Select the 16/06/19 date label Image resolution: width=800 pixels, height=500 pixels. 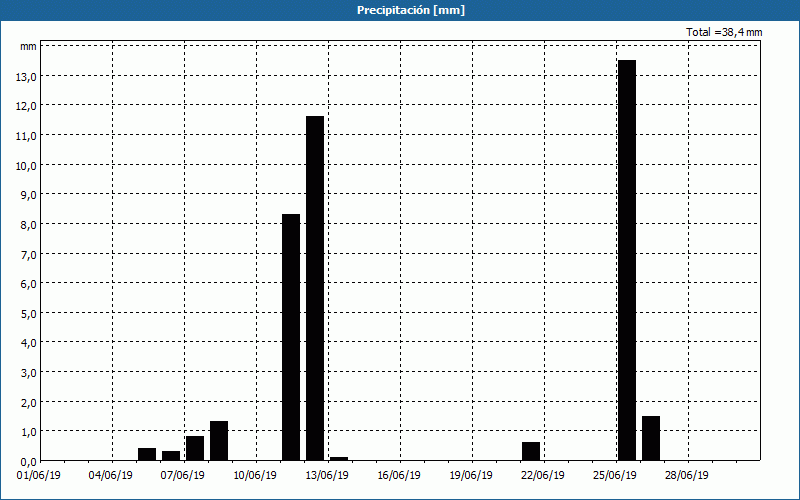[399, 476]
